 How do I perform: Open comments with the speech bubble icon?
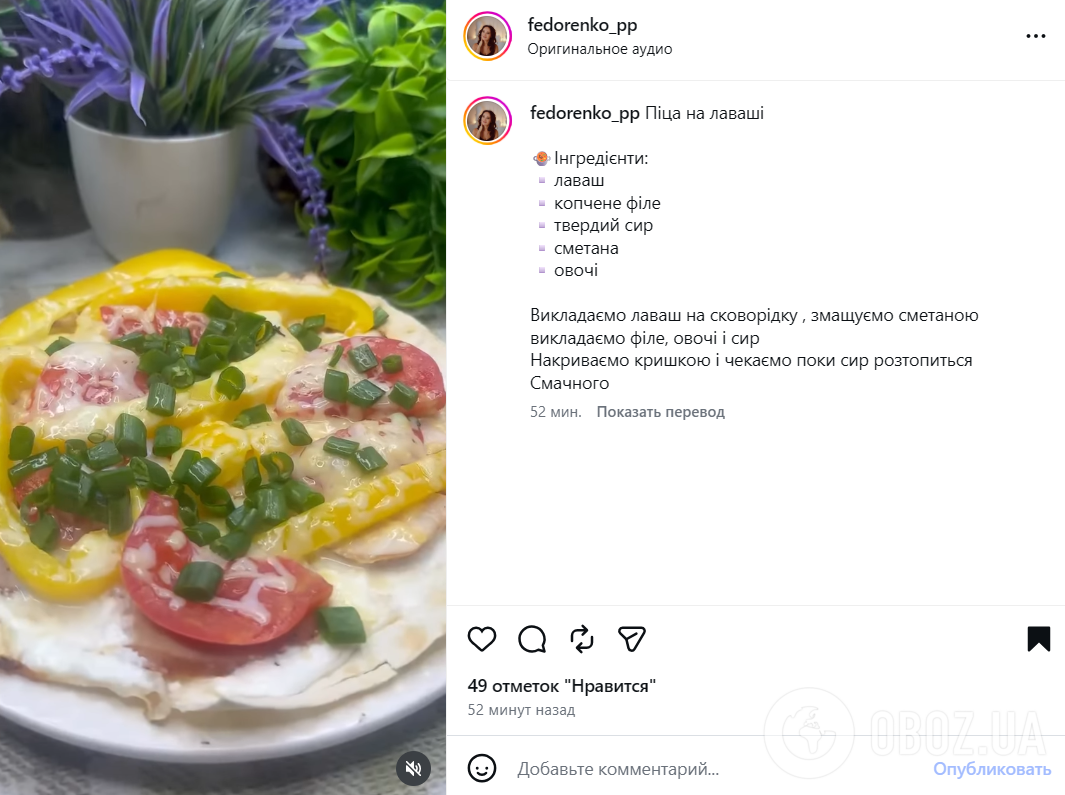click(x=532, y=639)
